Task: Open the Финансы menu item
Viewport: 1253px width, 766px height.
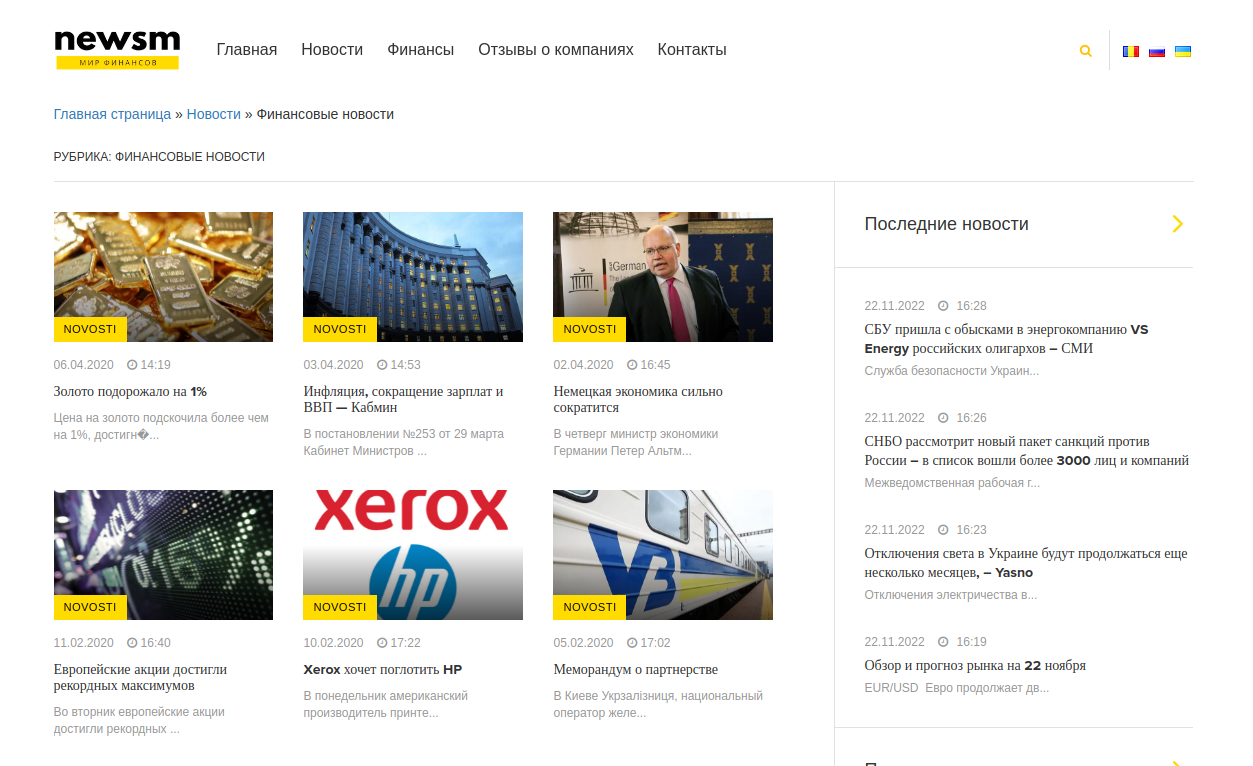Action: pyautogui.click(x=420, y=50)
